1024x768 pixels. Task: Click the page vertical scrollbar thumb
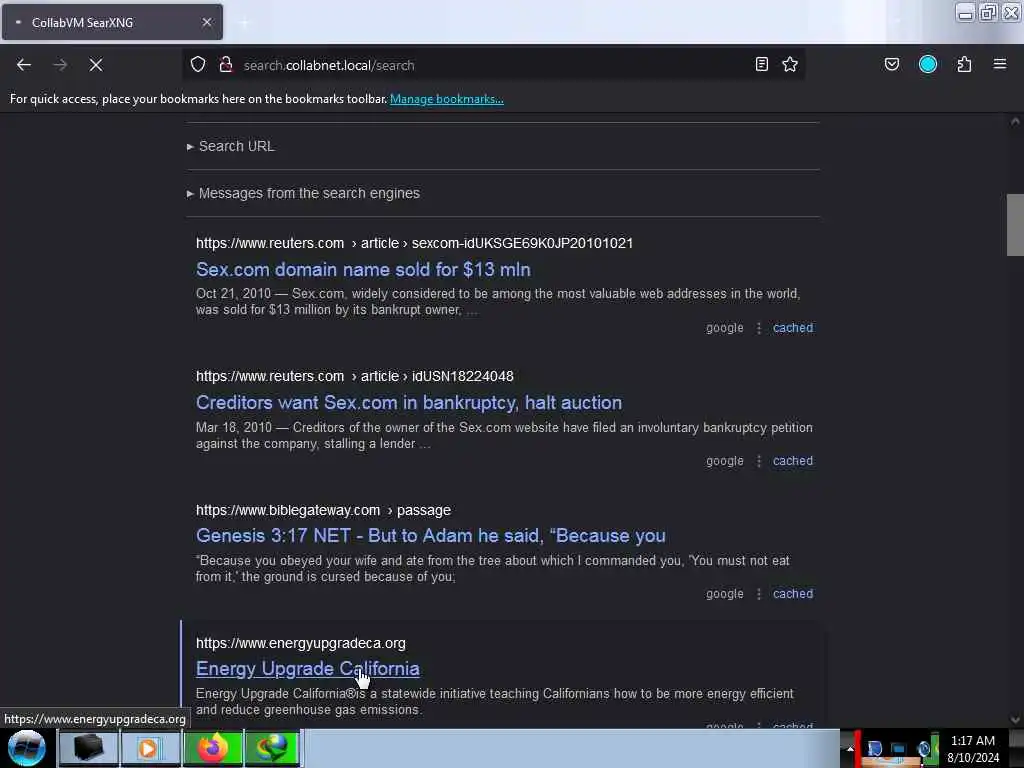point(1015,225)
